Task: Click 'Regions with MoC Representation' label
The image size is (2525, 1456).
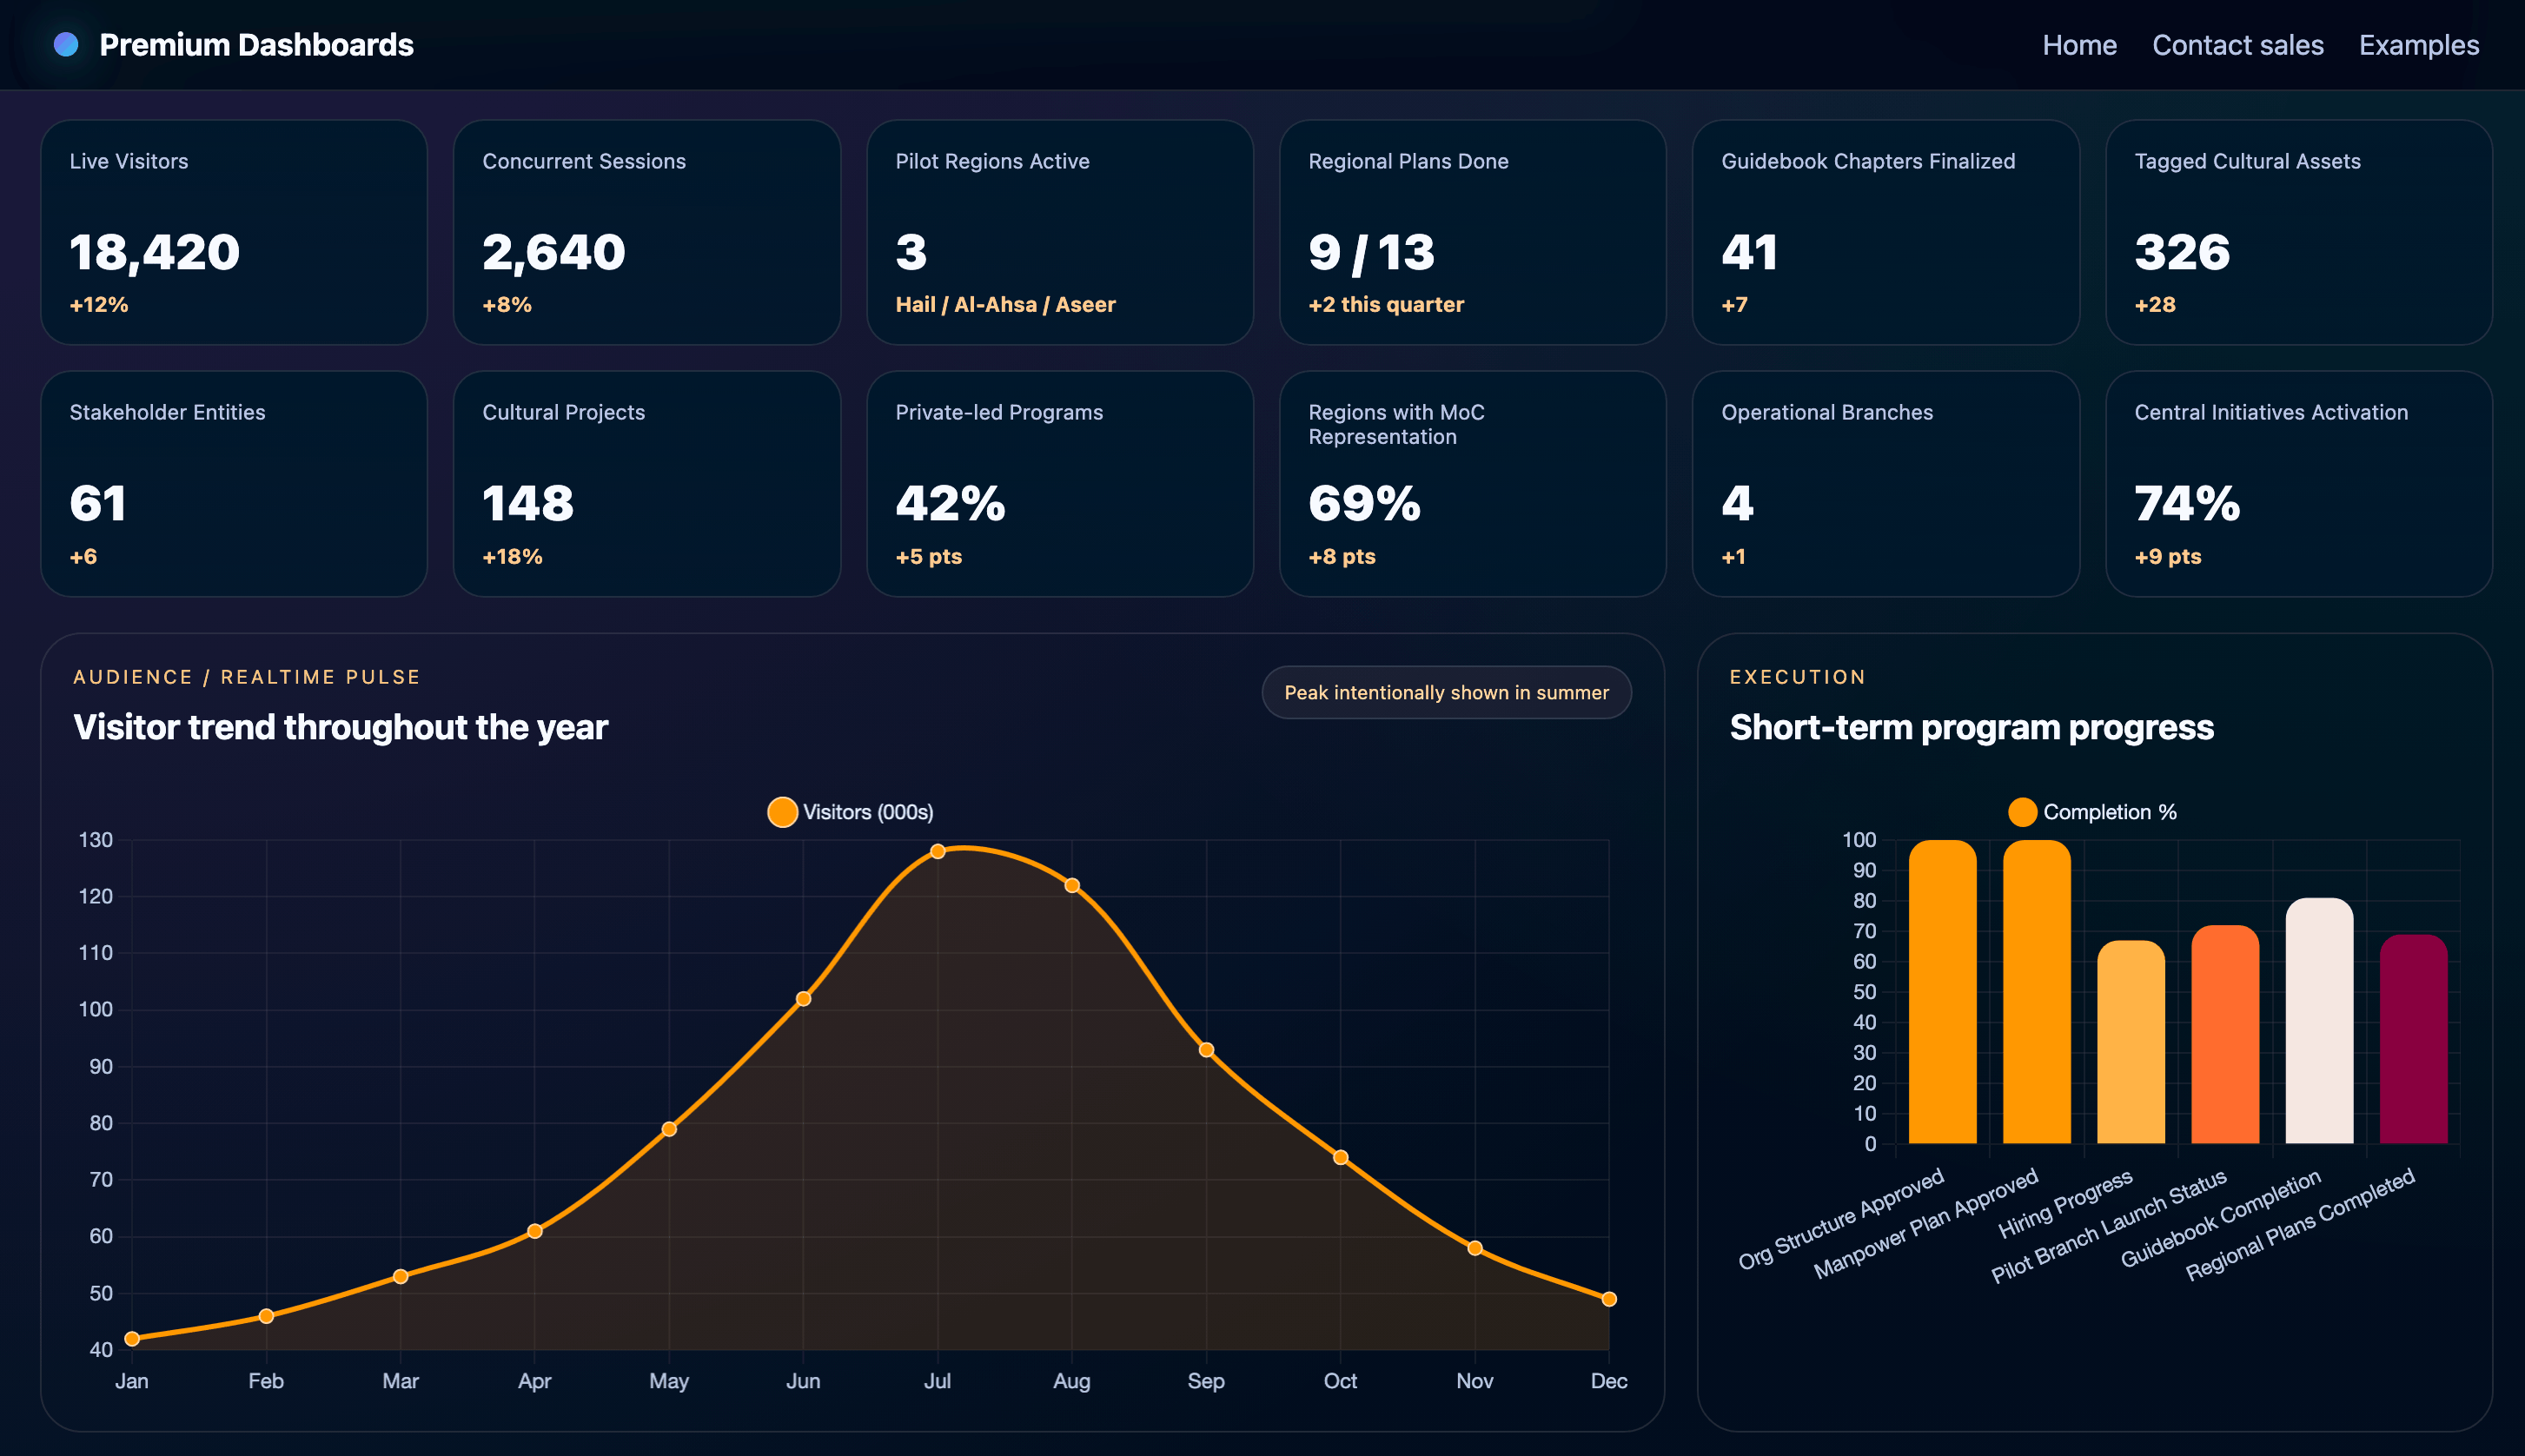Action: point(1396,424)
